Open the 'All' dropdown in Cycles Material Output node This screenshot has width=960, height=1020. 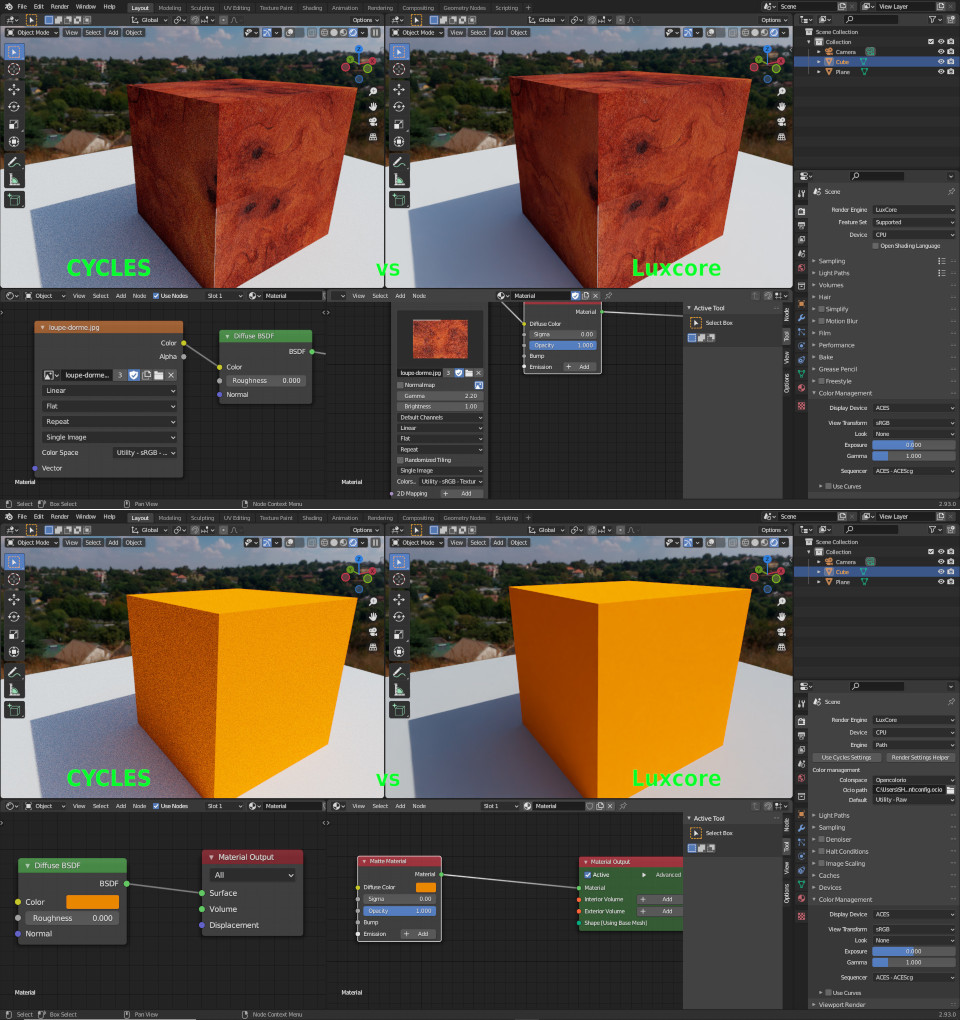[252, 875]
